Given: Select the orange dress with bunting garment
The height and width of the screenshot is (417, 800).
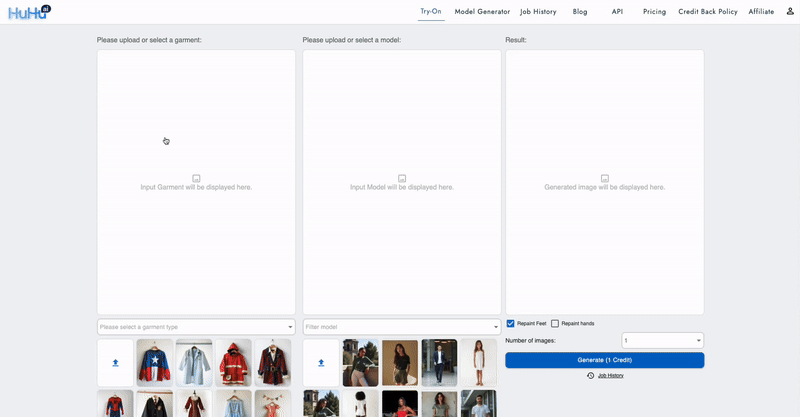Looking at the screenshot, I should pos(273,404).
